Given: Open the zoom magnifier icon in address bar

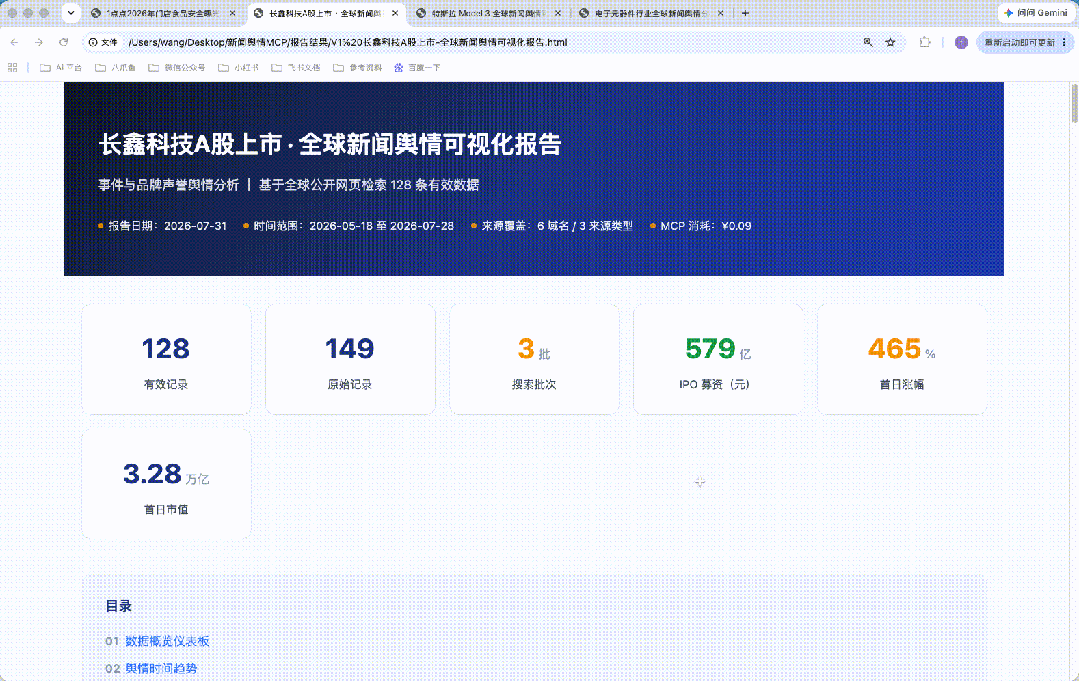Looking at the screenshot, I should coord(868,43).
